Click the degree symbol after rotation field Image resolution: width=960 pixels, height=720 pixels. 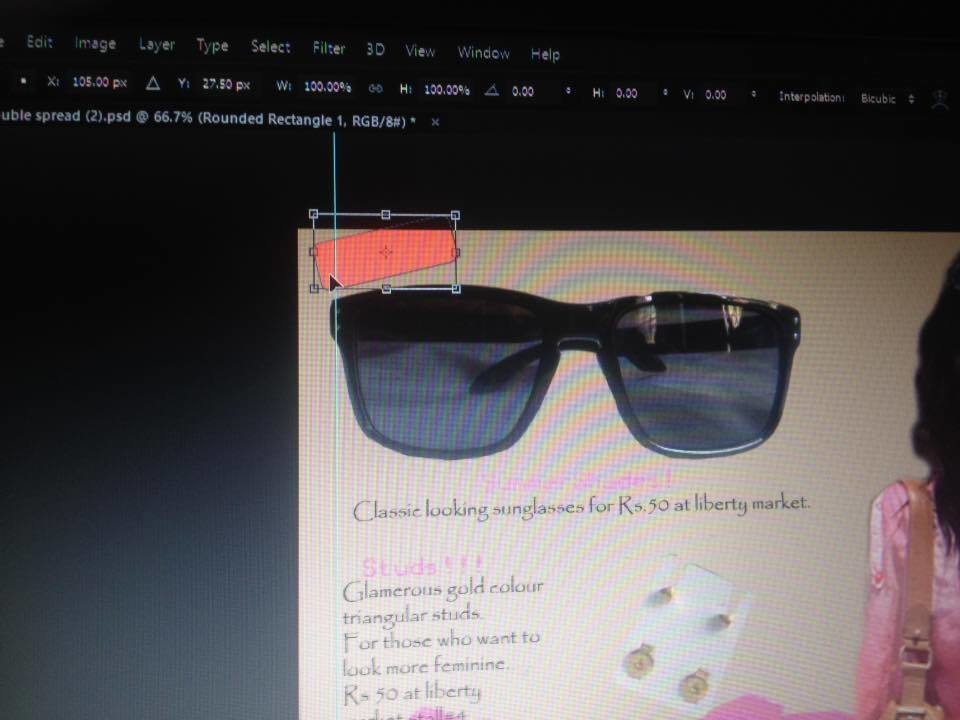click(x=568, y=91)
